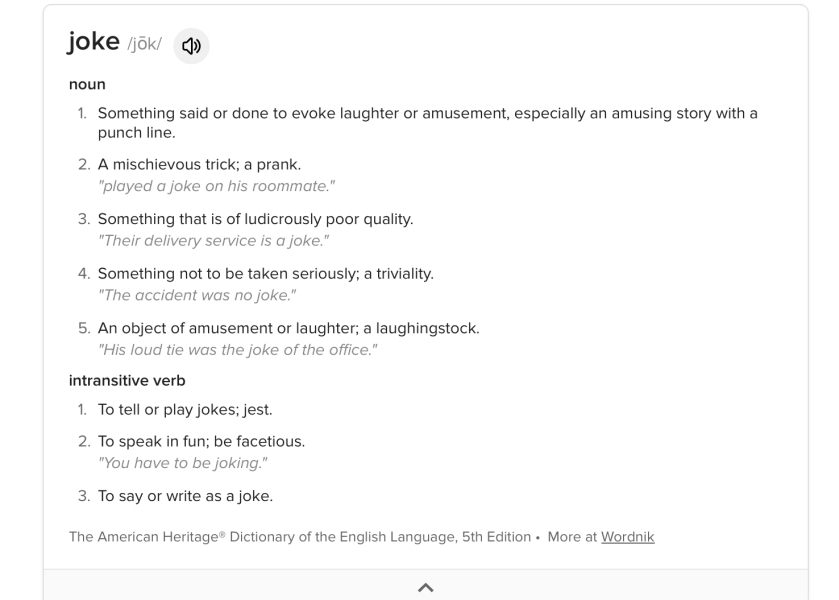Click the example "You have to be joking"
Viewport: 839px width, 600px height.
pyautogui.click(x=182, y=463)
